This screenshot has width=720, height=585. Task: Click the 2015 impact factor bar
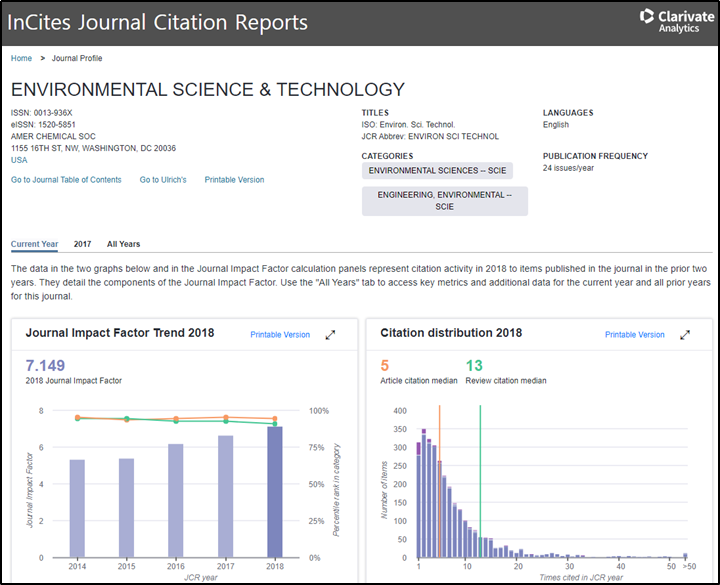click(126, 508)
